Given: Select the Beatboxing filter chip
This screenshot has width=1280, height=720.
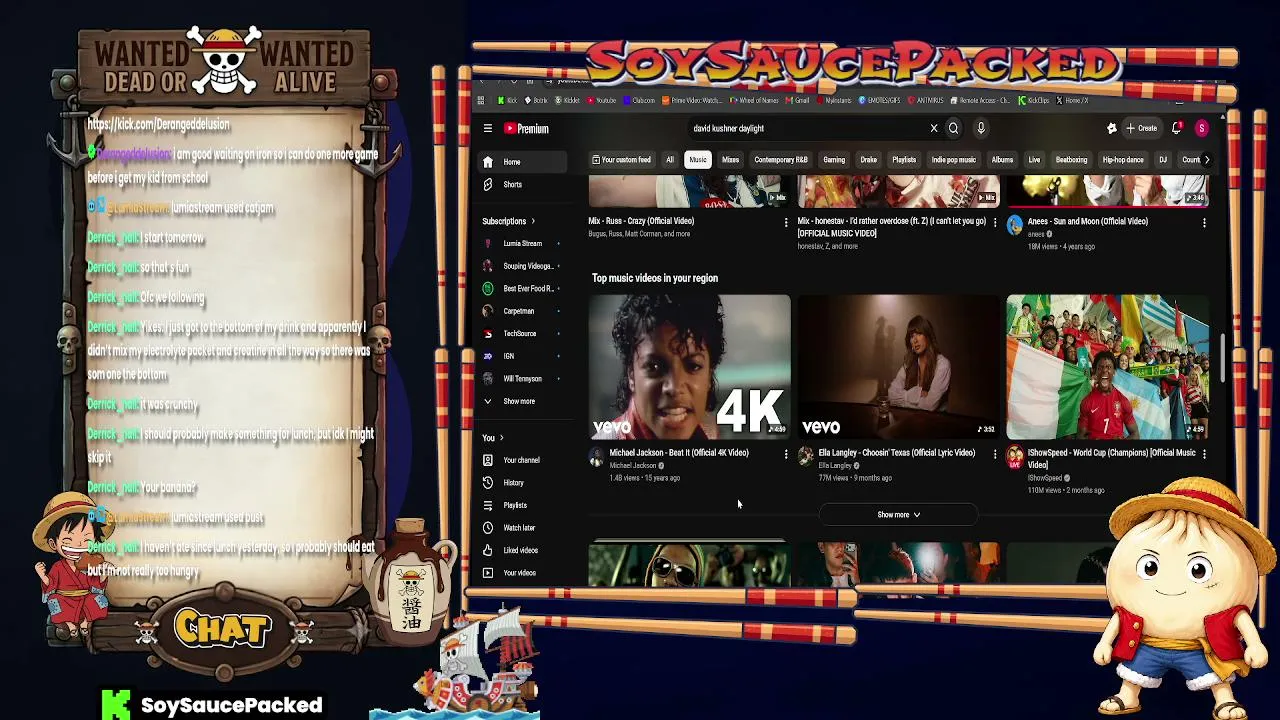Looking at the screenshot, I should click(x=1071, y=160).
